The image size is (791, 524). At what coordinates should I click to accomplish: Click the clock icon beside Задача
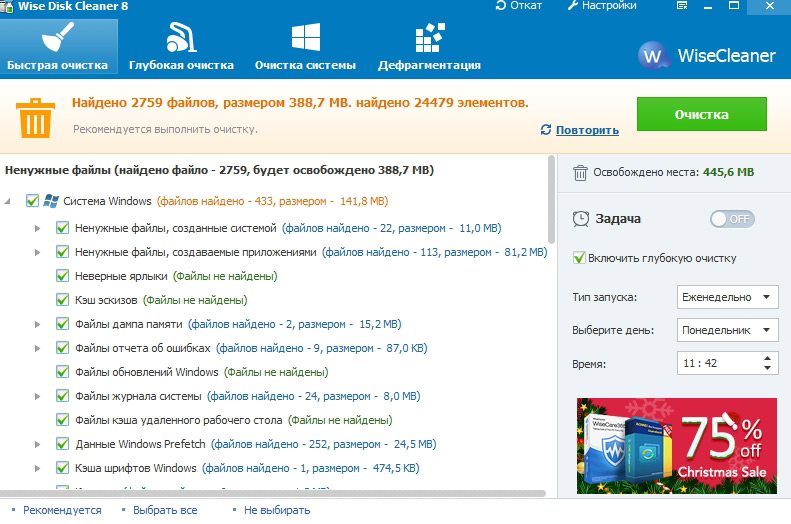click(x=581, y=218)
